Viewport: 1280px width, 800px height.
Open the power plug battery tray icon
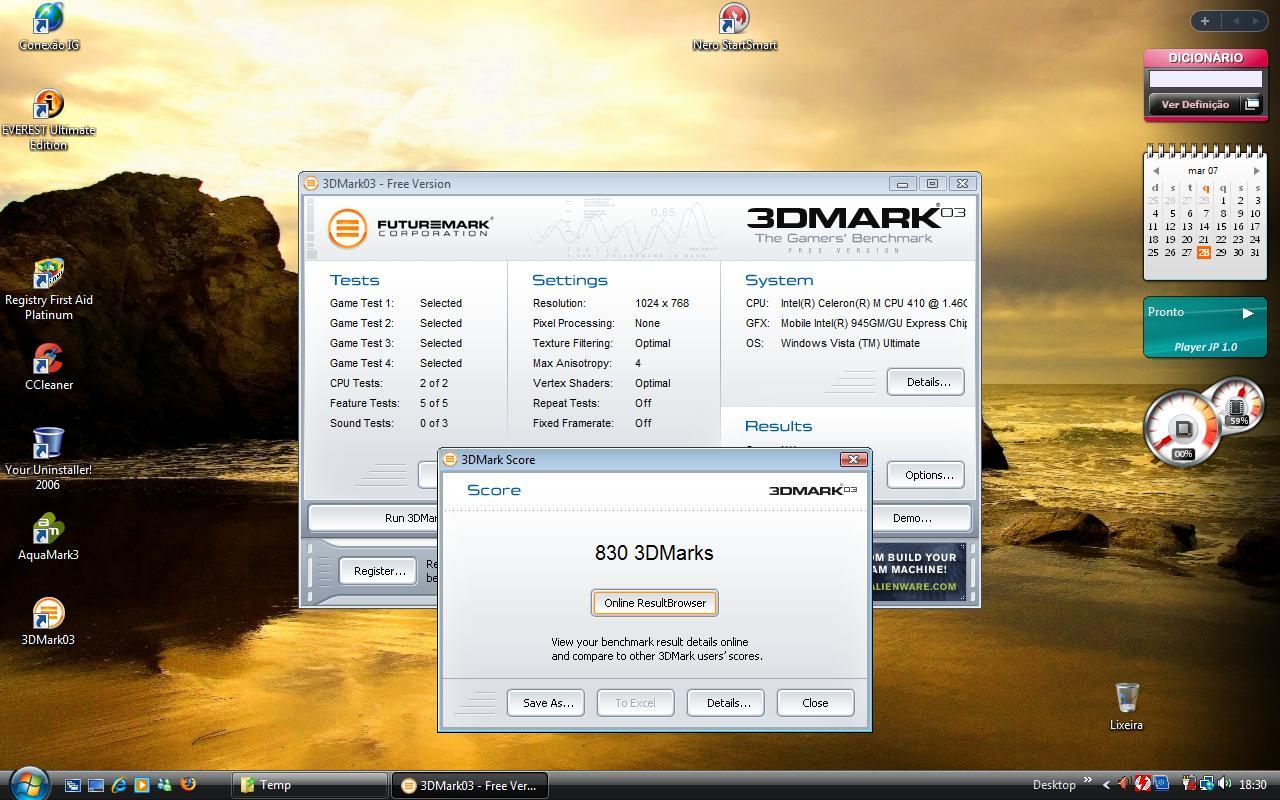click(1188, 785)
